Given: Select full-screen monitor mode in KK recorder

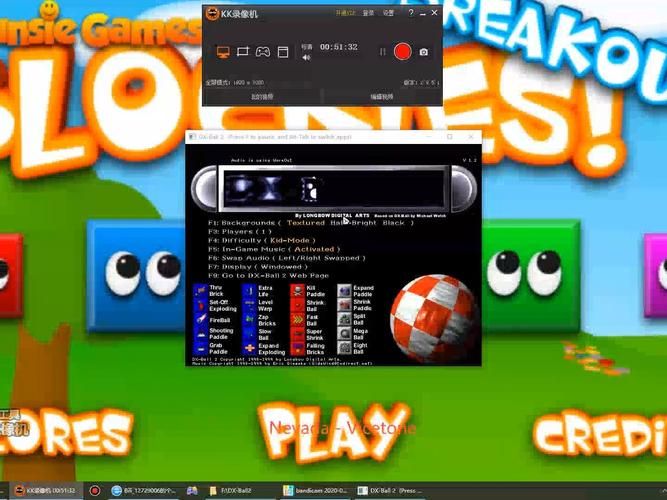Looking at the screenshot, I should [x=223, y=52].
